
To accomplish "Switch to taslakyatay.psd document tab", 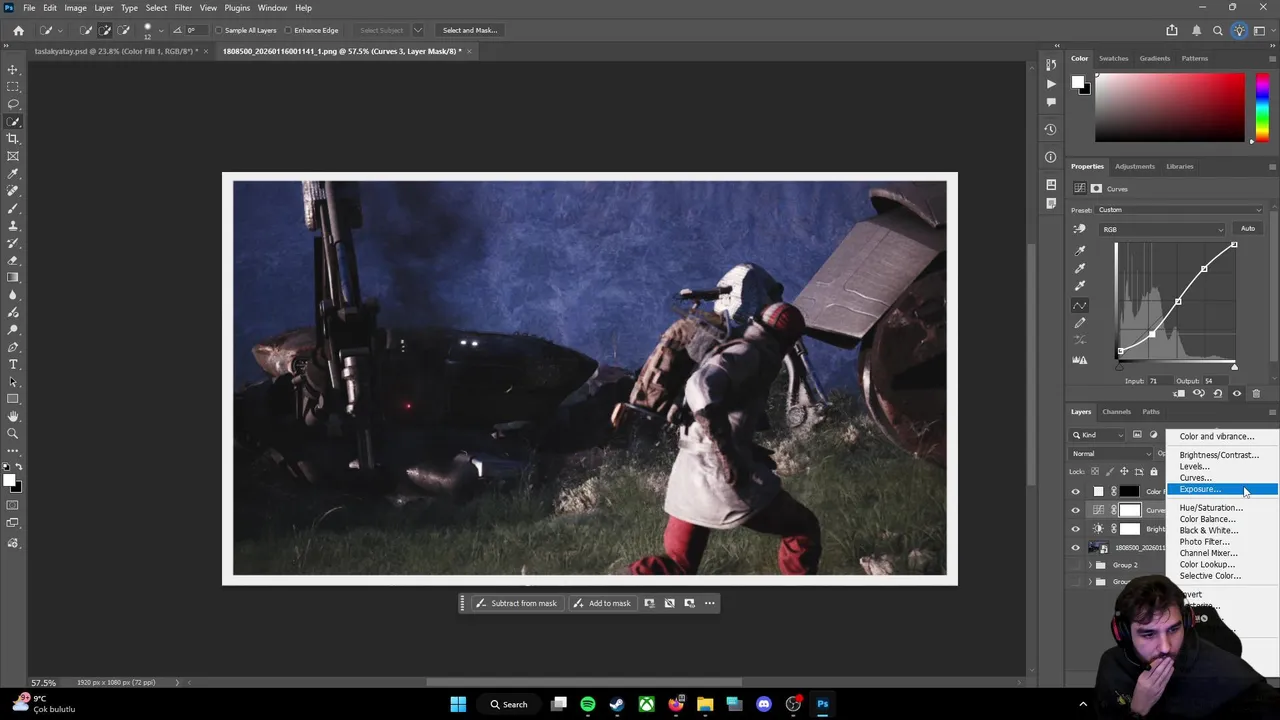I will pos(115,51).
